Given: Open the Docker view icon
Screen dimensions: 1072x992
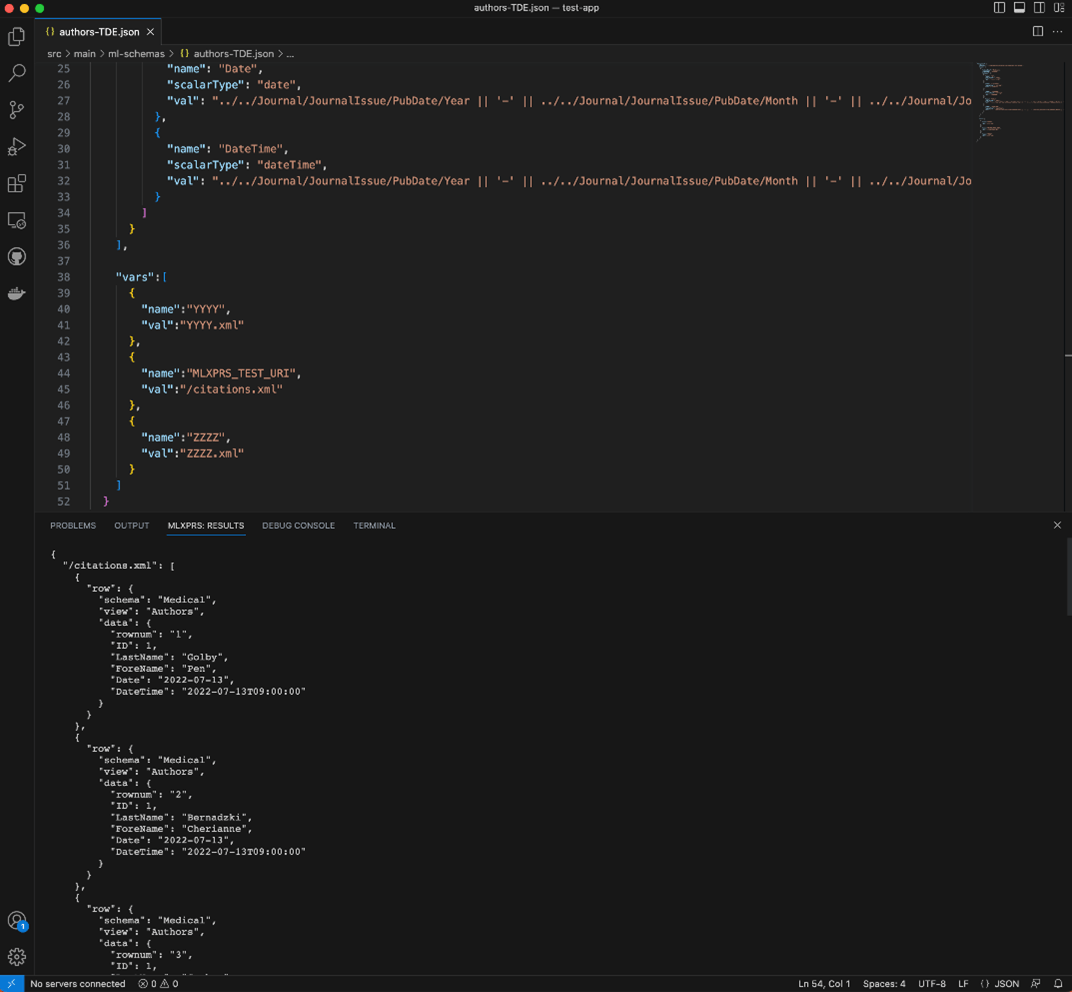Looking at the screenshot, I should point(17,294).
